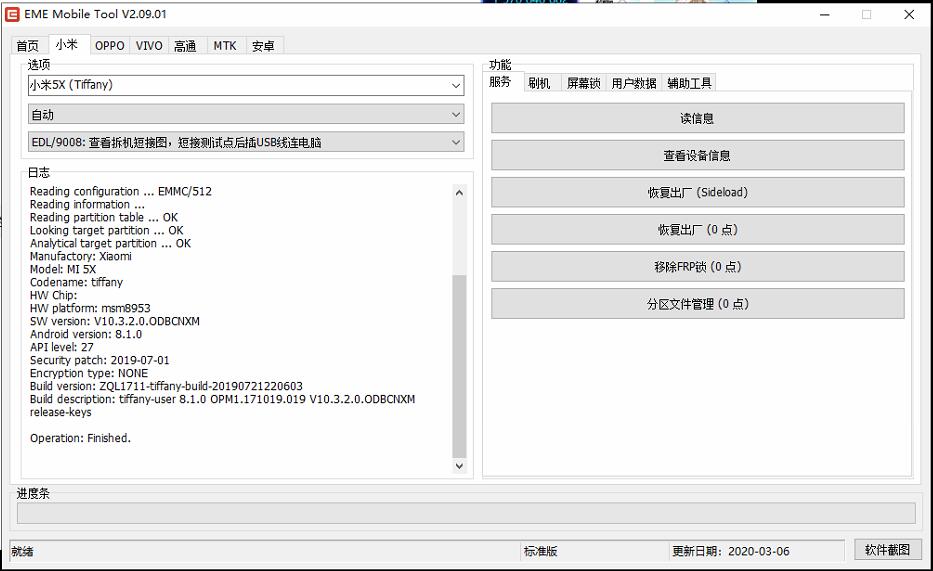933x571 pixels.
Task: Click the 读信息 button
Action: 697,118
